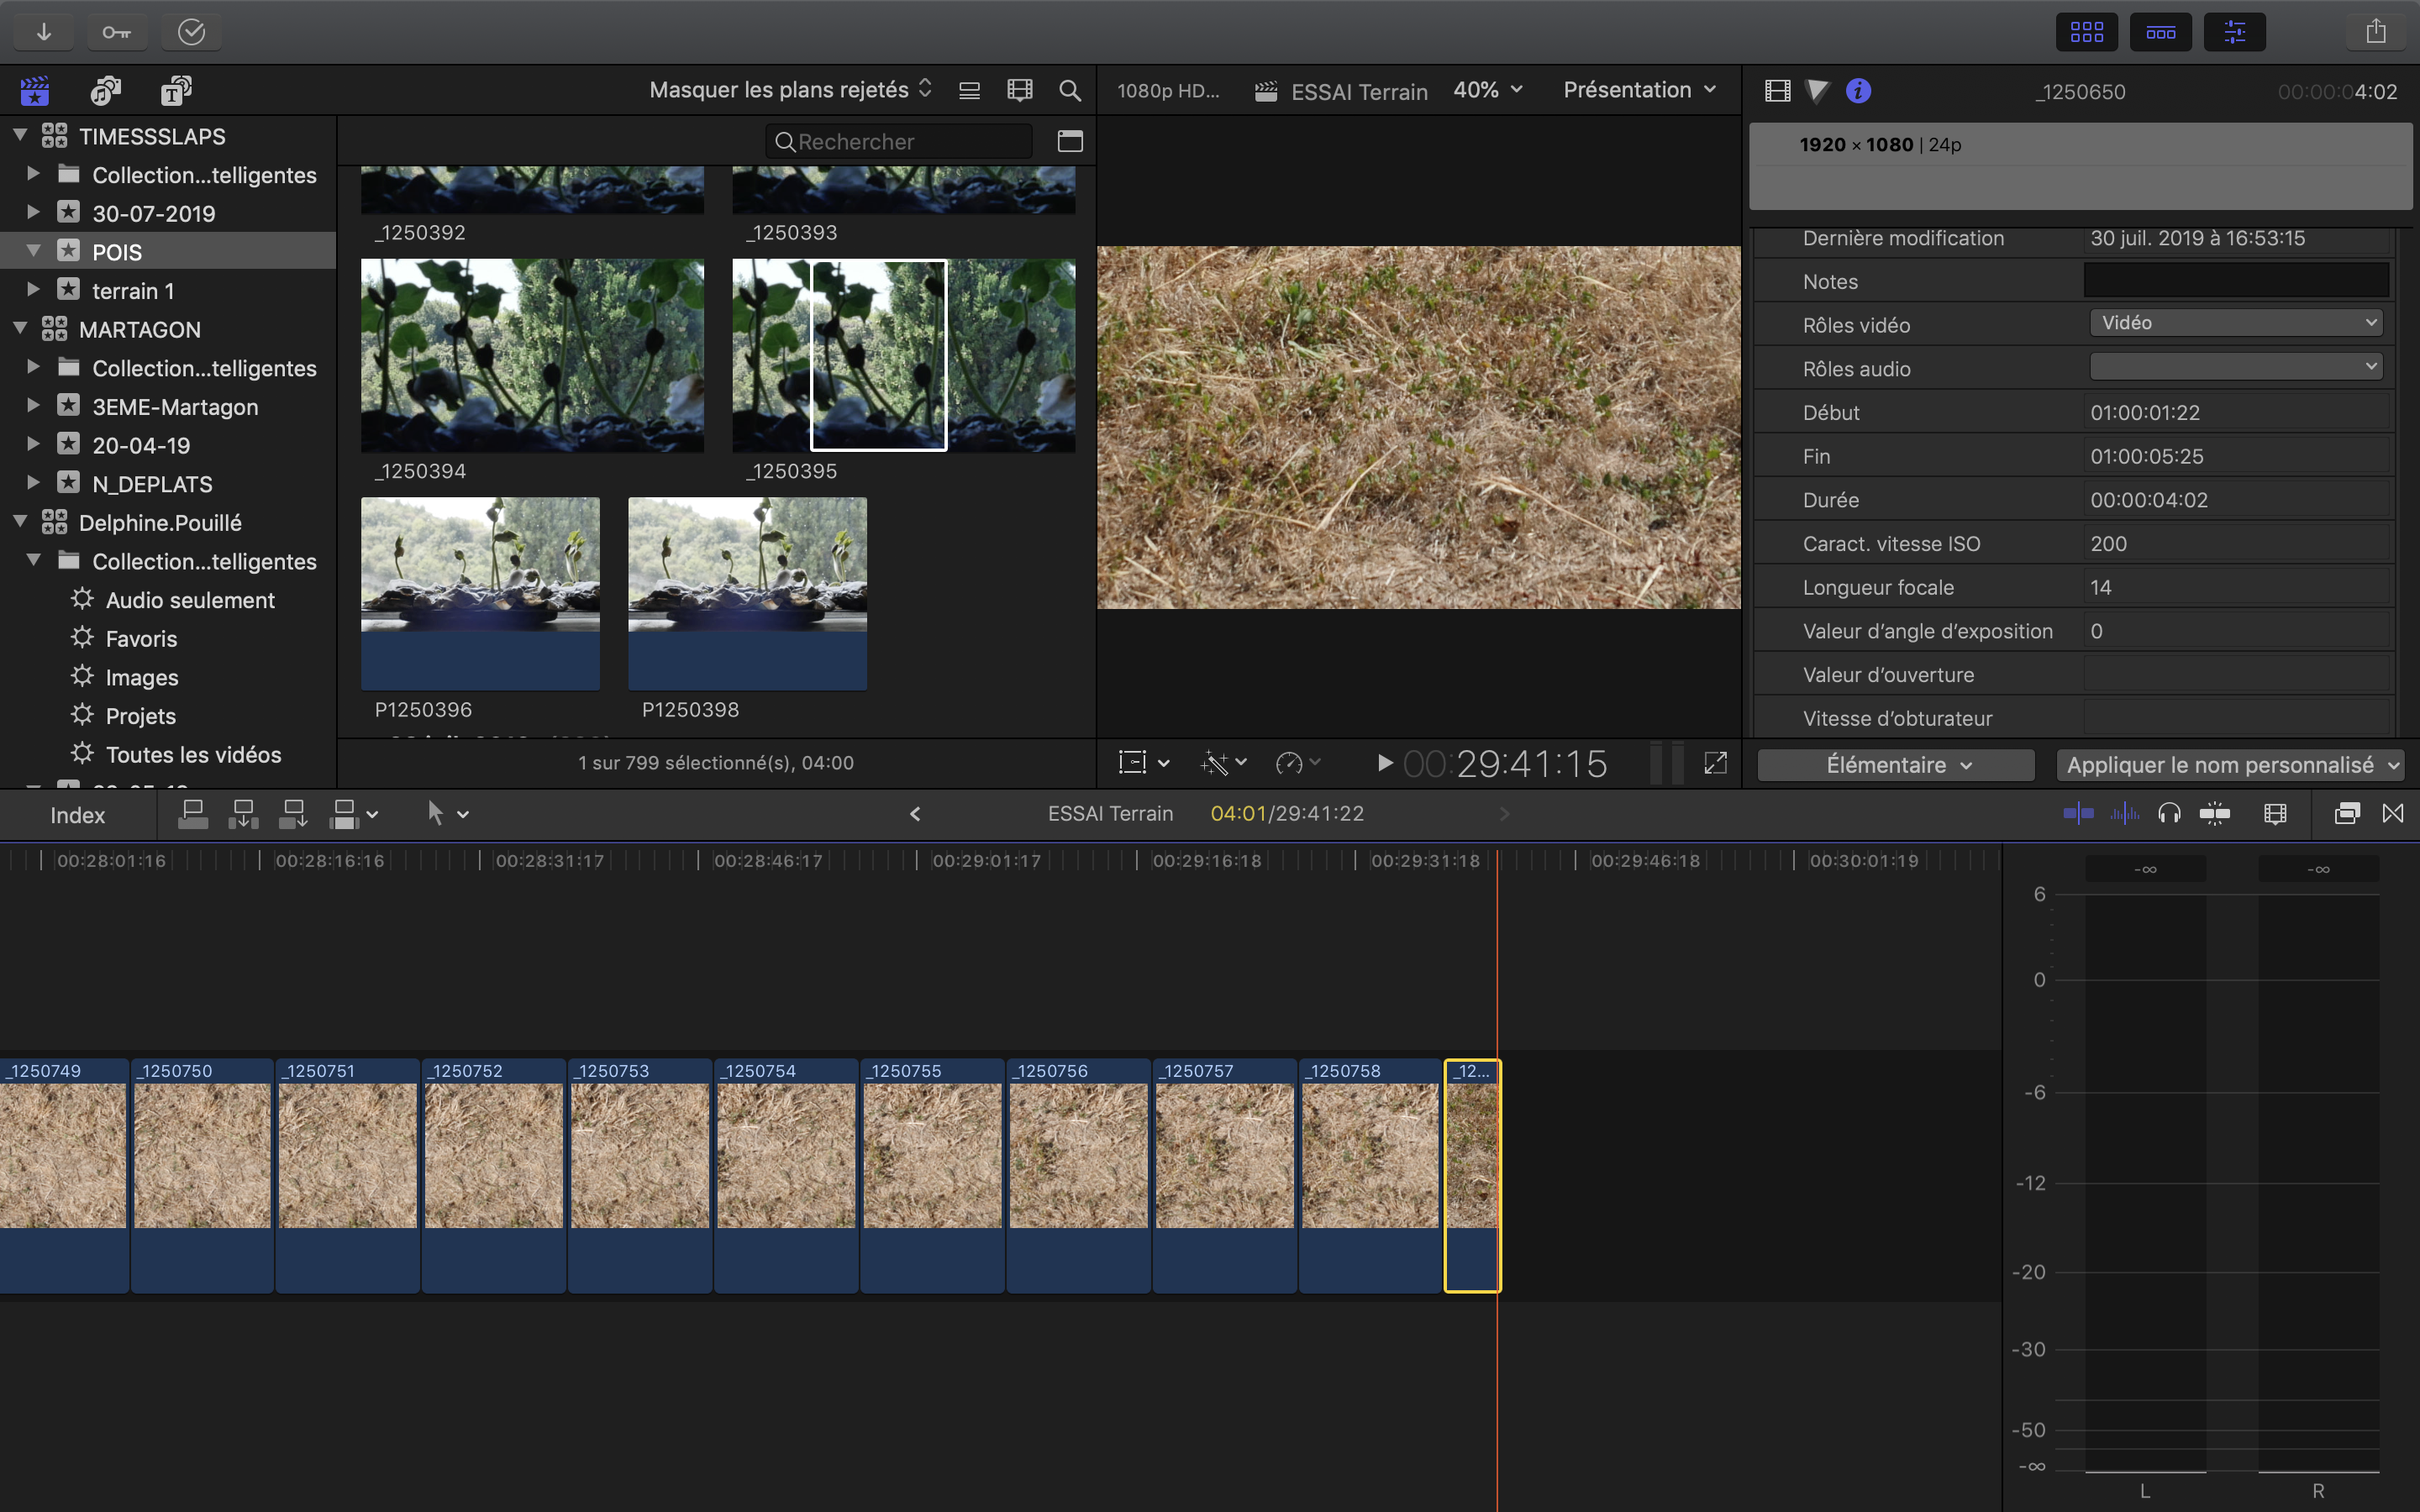Open the keyword editor key icon
The width and height of the screenshot is (2420, 1512).
(x=117, y=32)
